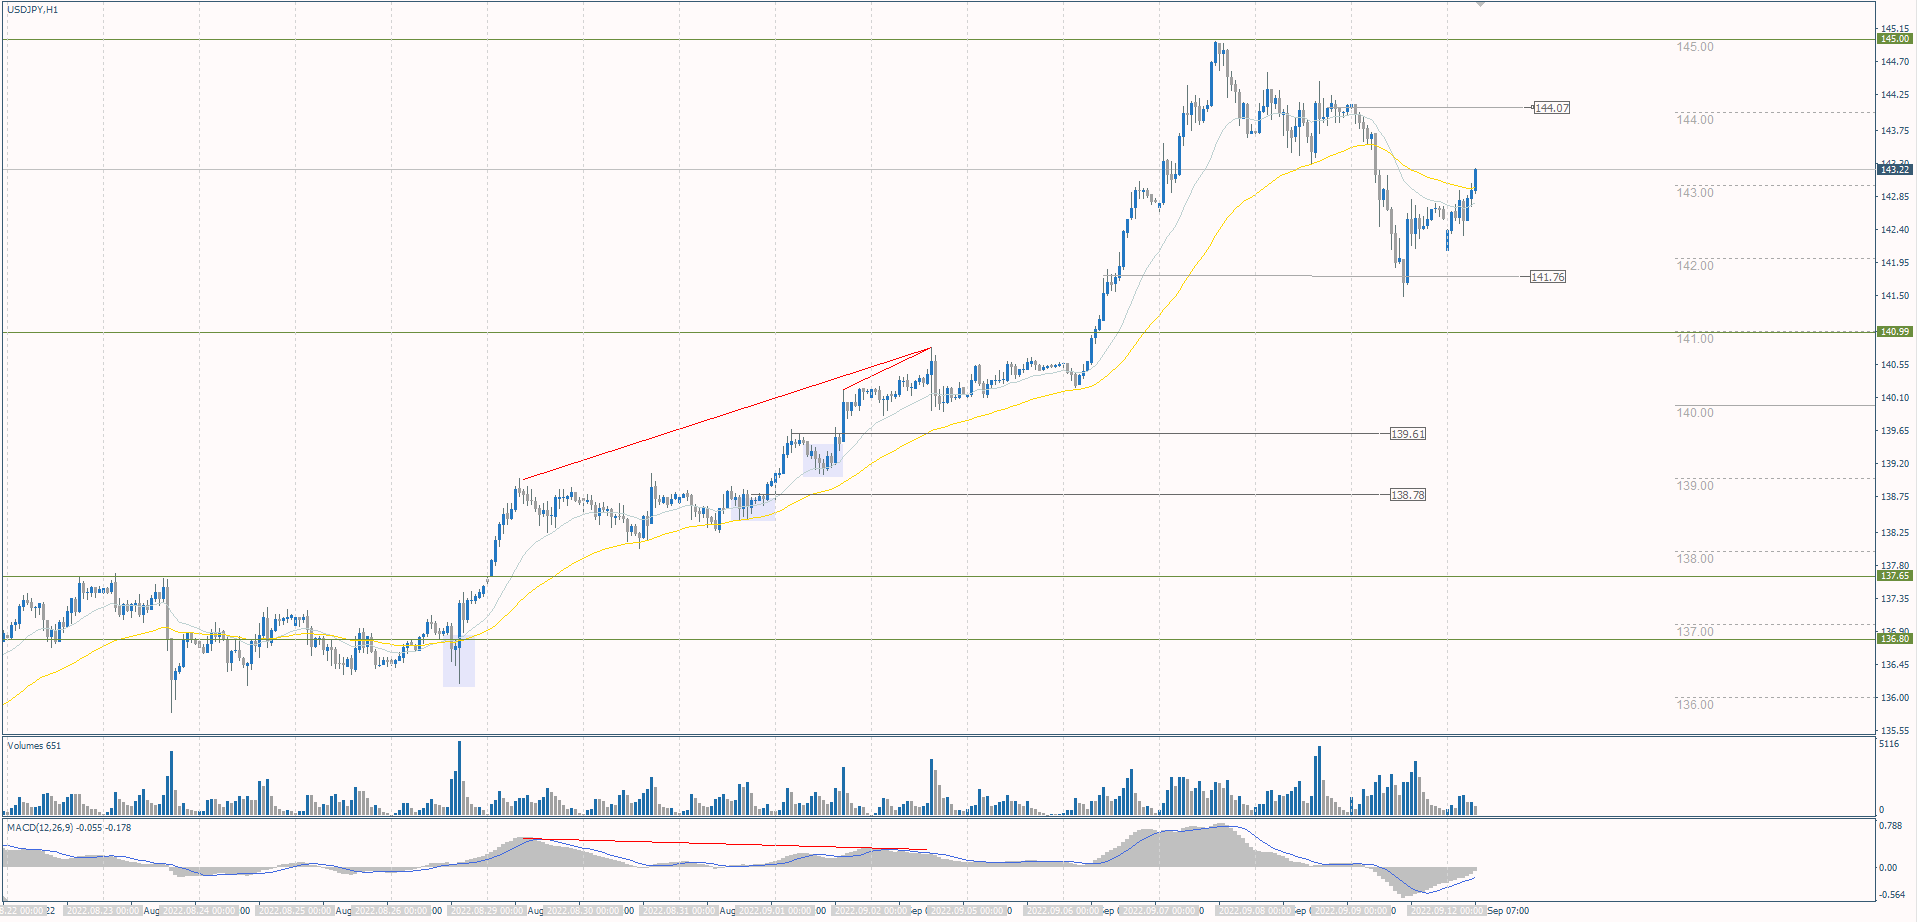Click the USDJPY,H1 chart title
Screen dimensions: 1917x922
click(33, 10)
